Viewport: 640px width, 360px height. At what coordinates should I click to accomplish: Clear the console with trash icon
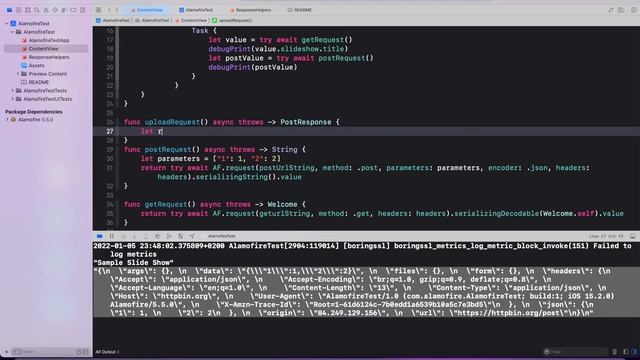point(615,352)
